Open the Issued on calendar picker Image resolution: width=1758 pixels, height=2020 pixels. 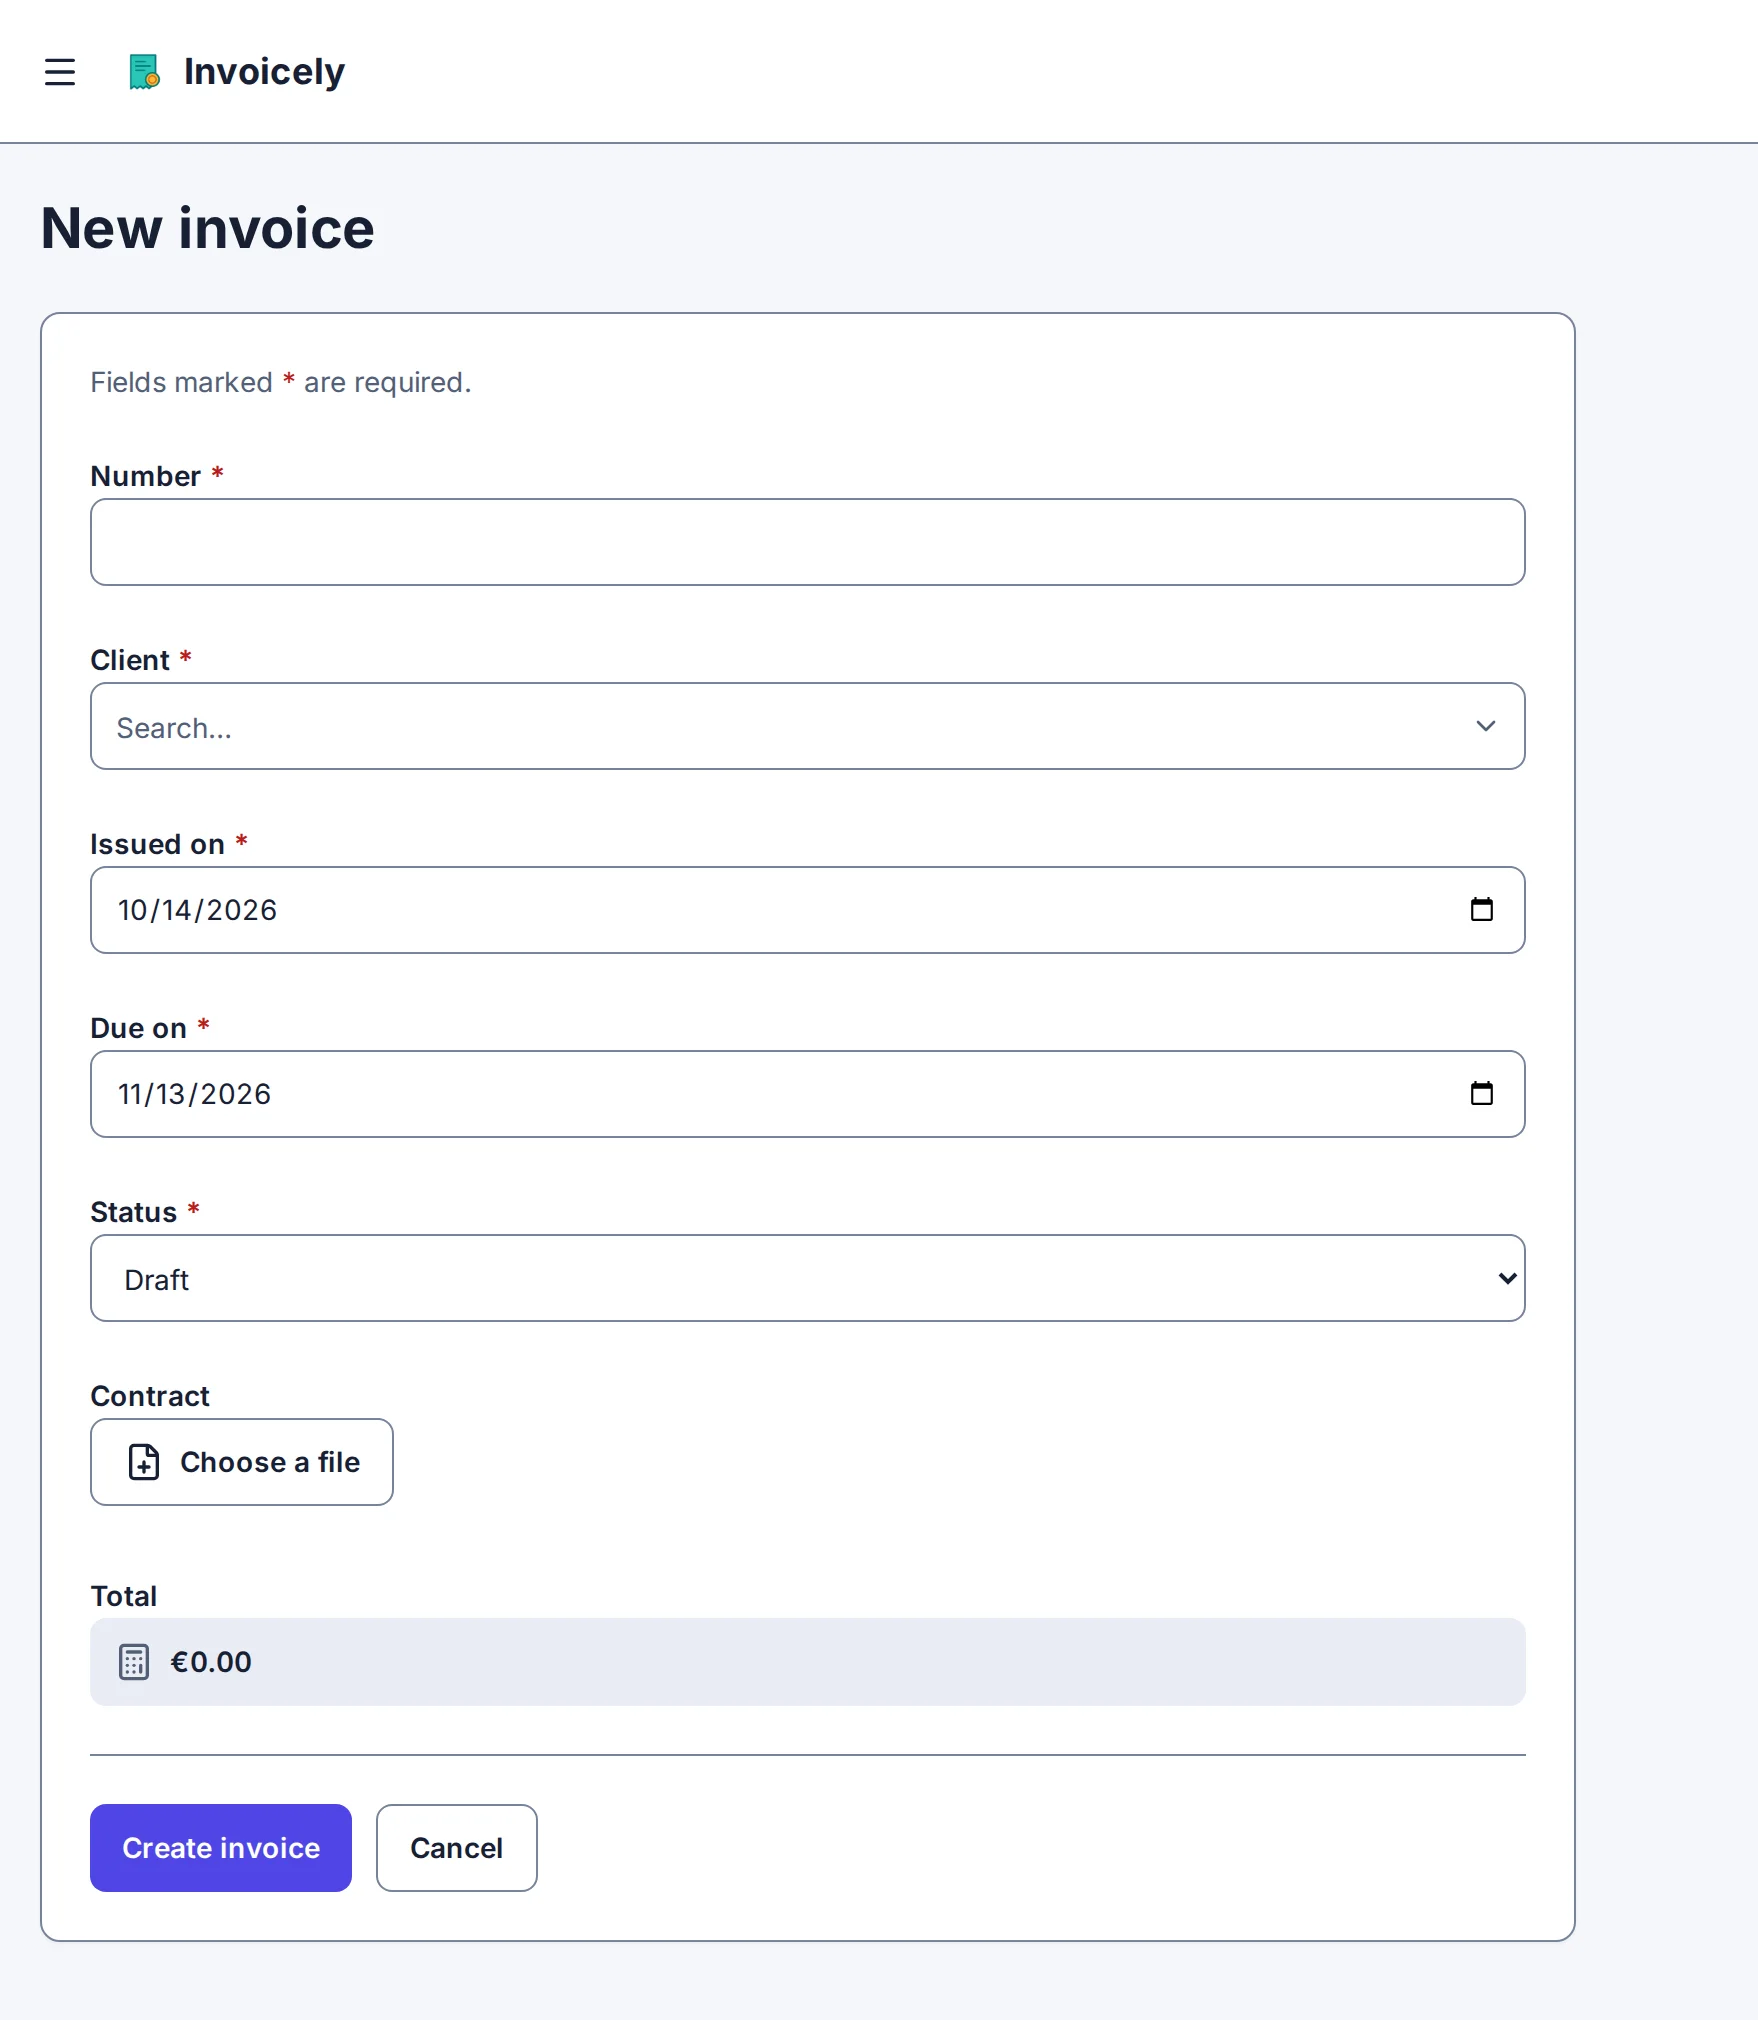[1481, 909]
